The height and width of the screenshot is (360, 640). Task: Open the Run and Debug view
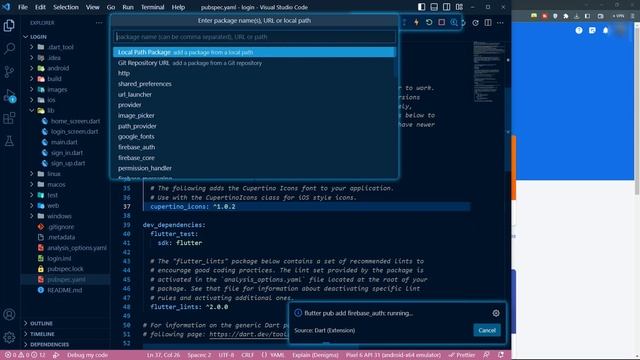[x=9, y=96]
